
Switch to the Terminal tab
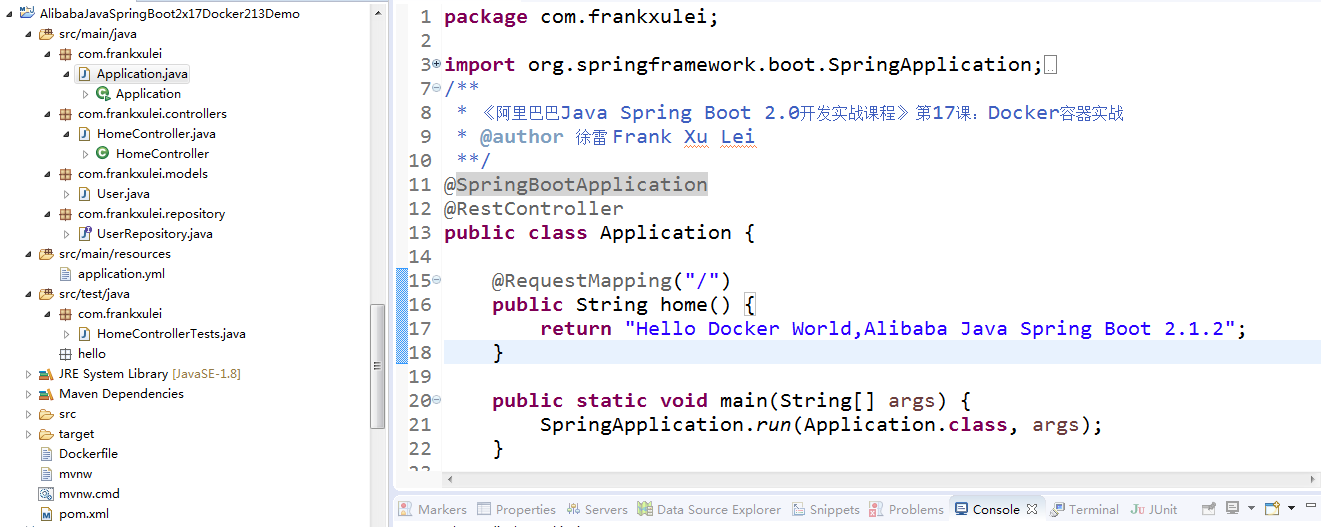[x=1084, y=509]
